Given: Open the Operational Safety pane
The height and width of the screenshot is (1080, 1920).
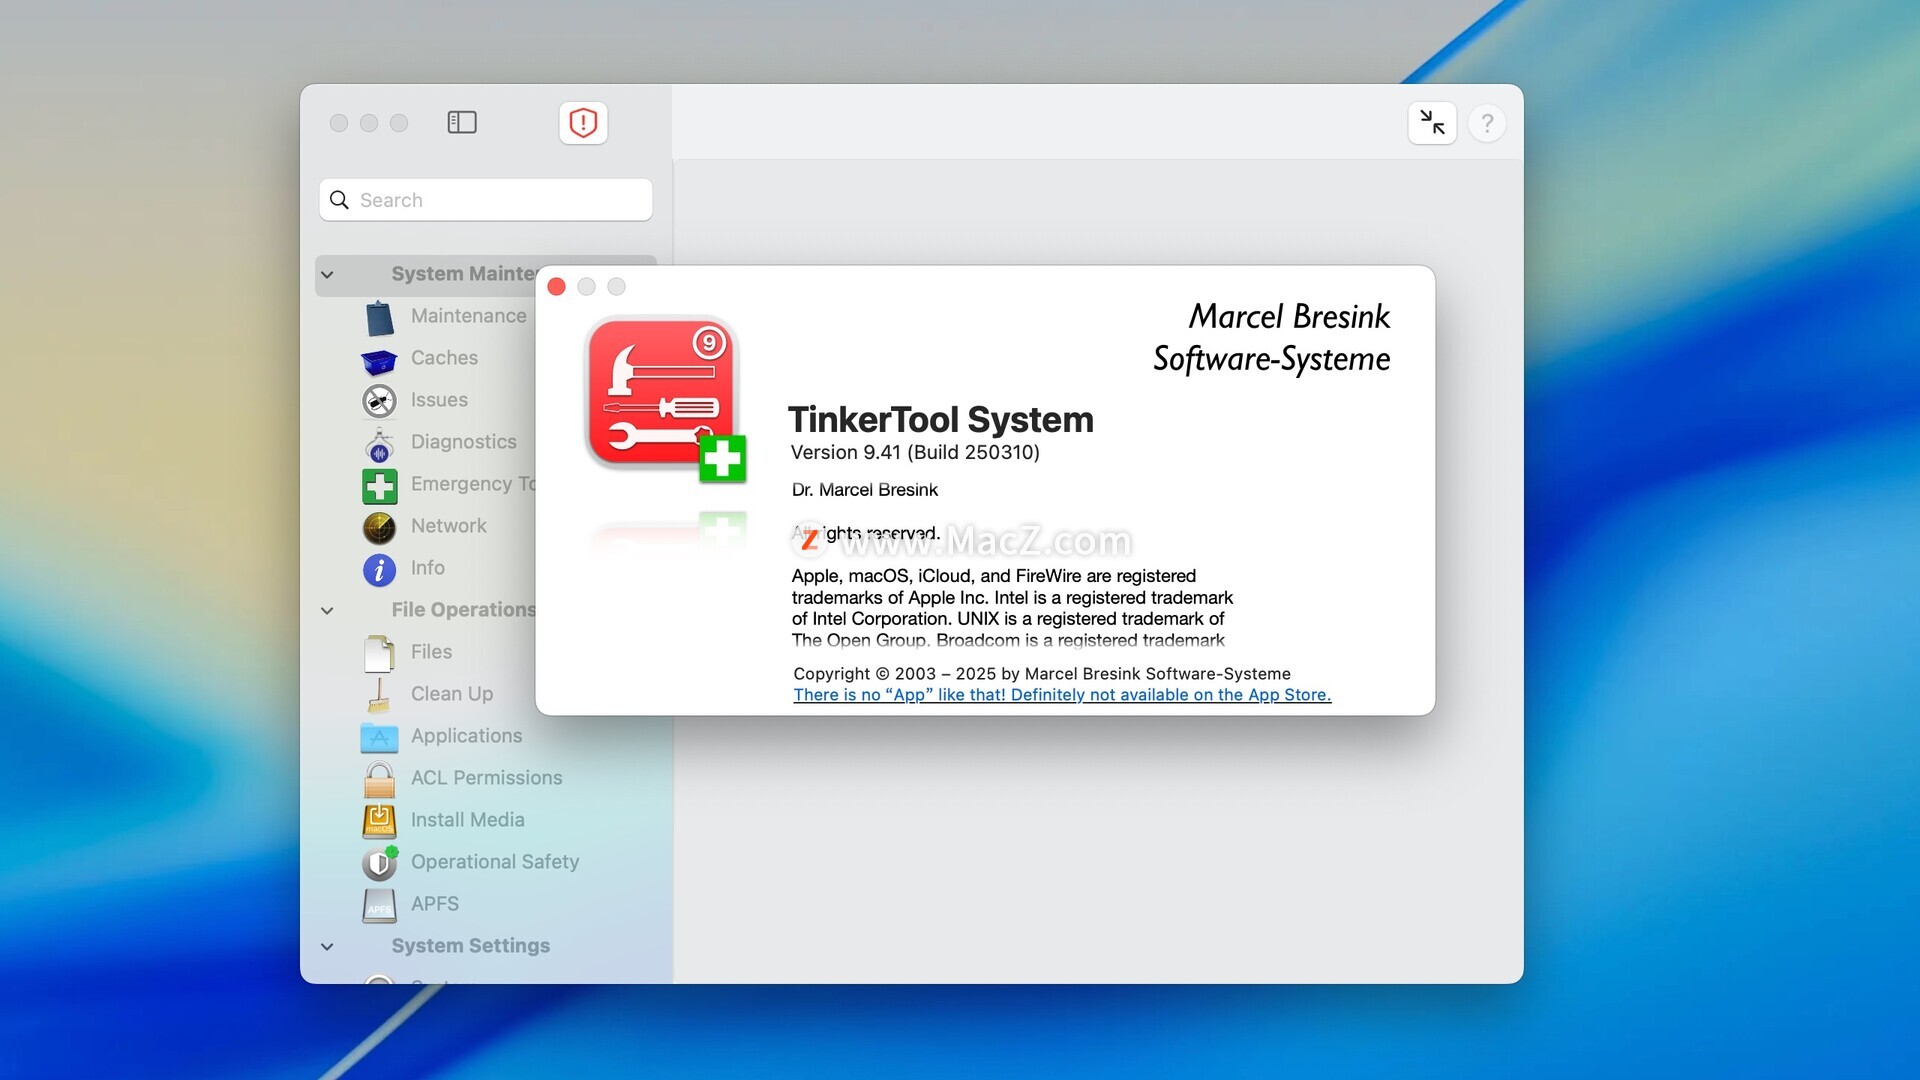Looking at the screenshot, I should pos(495,862).
